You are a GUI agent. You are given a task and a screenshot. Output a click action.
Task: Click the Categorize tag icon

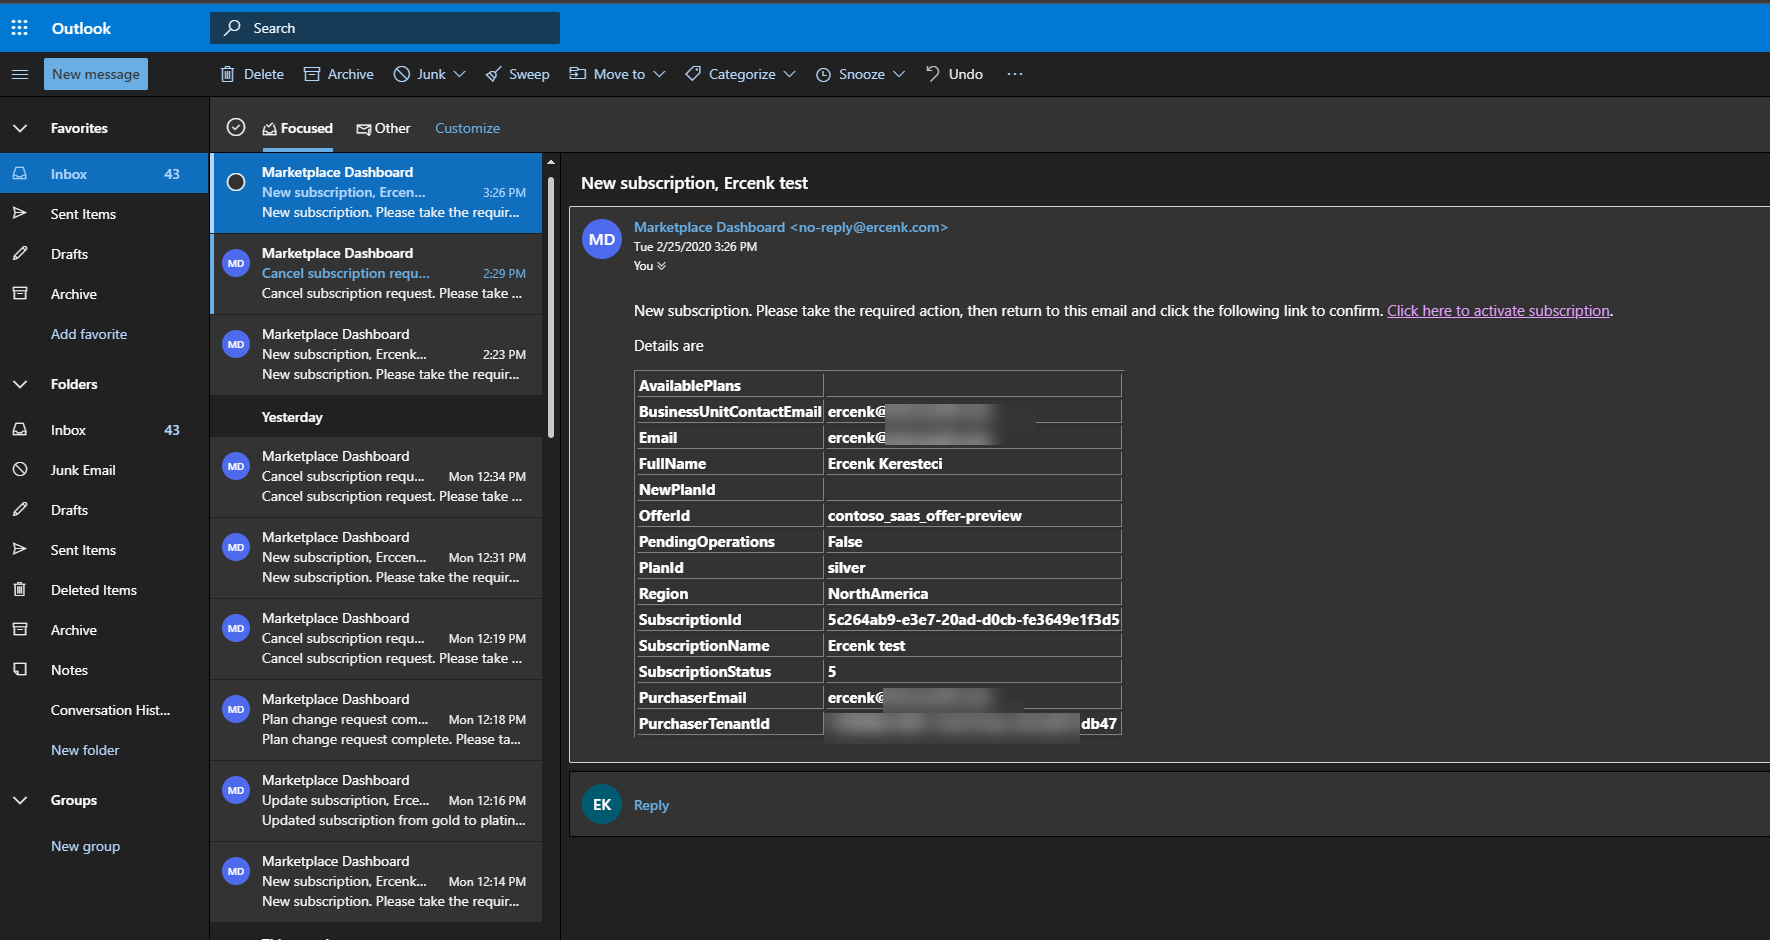pyautogui.click(x=693, y=74)
